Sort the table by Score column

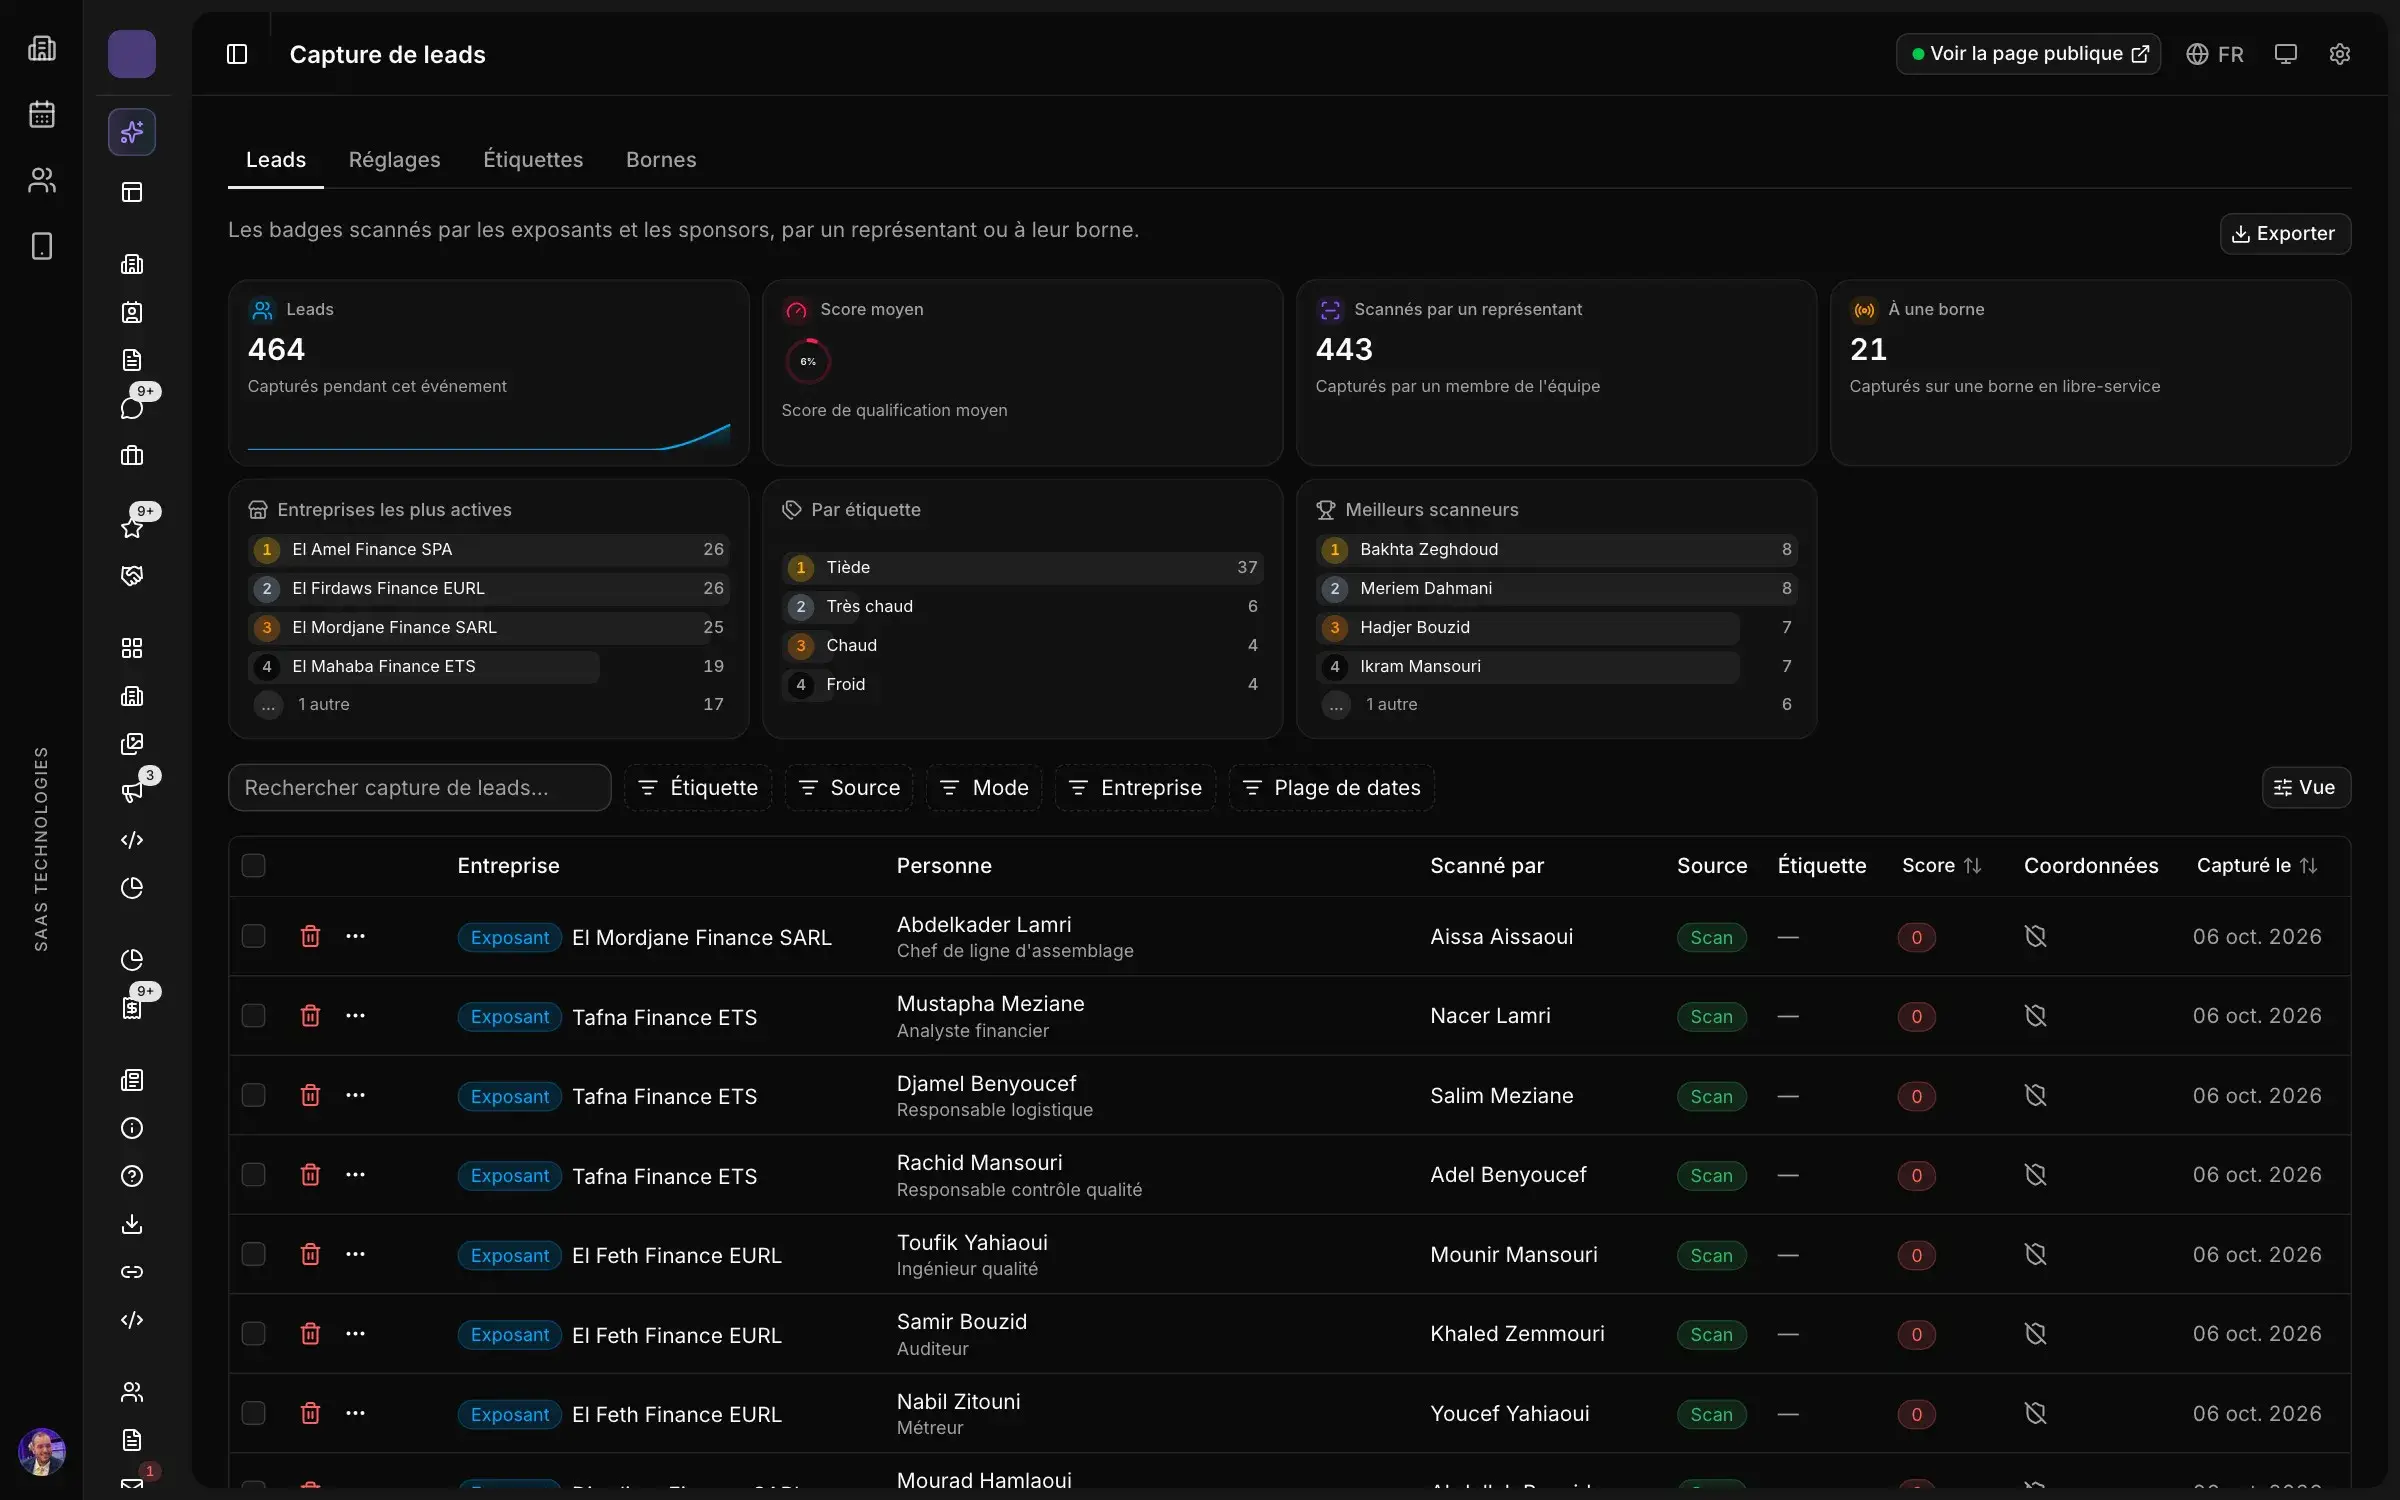1941,866
